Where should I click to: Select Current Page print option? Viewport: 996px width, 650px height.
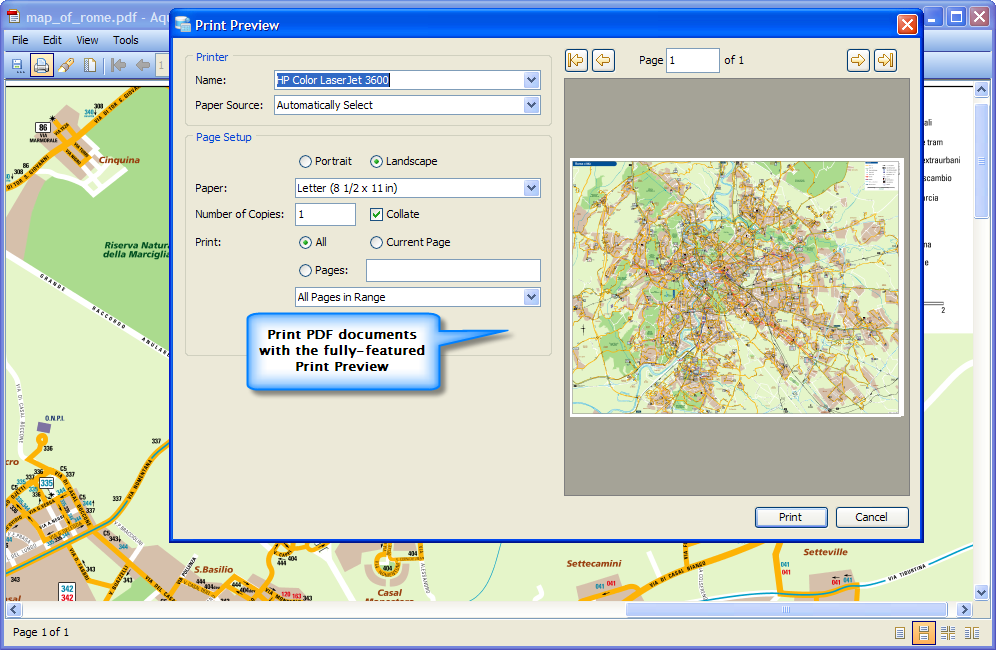point(377,242)
